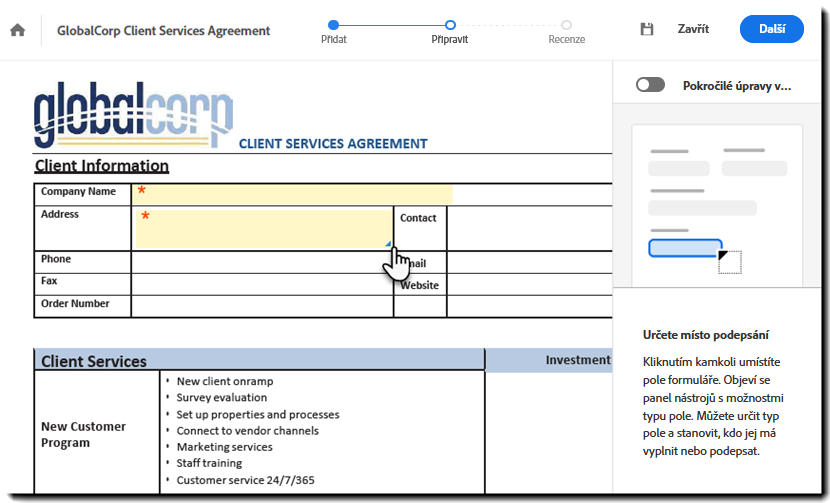This screenshot has width=830, height=503.
Task: Click 'Set up properties and processes' bullet
Action: point(258,415)
